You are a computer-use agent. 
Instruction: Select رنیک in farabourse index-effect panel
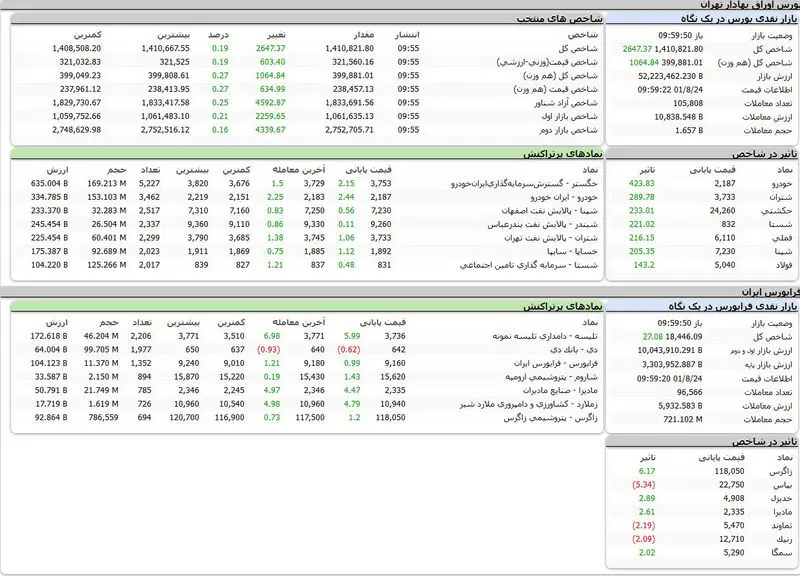784,539
